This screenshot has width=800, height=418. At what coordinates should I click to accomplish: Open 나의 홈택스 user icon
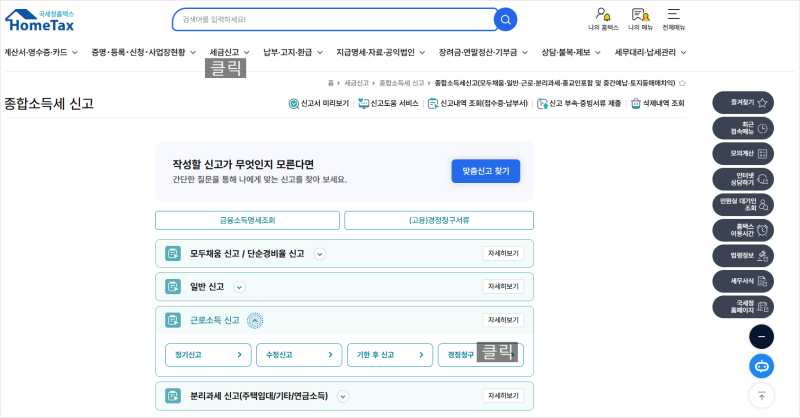(x=603, y=19)
